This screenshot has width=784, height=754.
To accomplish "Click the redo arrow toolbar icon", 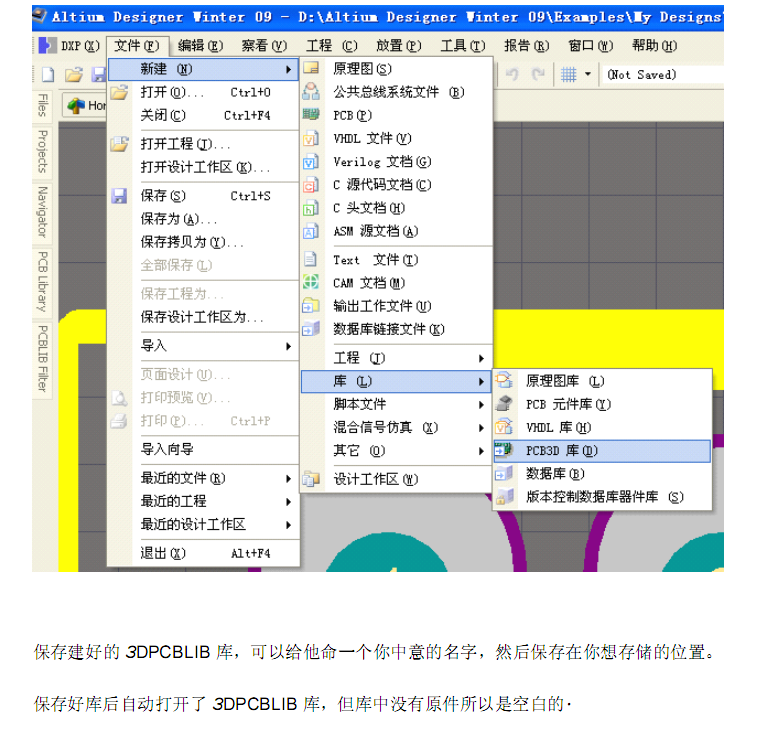I will click(x=538, y=74).
